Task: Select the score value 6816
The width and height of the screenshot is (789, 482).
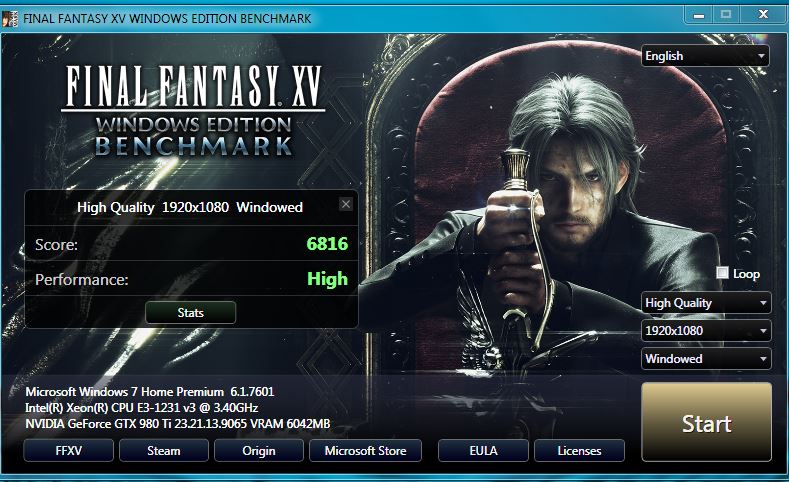Action: point(327,244)
